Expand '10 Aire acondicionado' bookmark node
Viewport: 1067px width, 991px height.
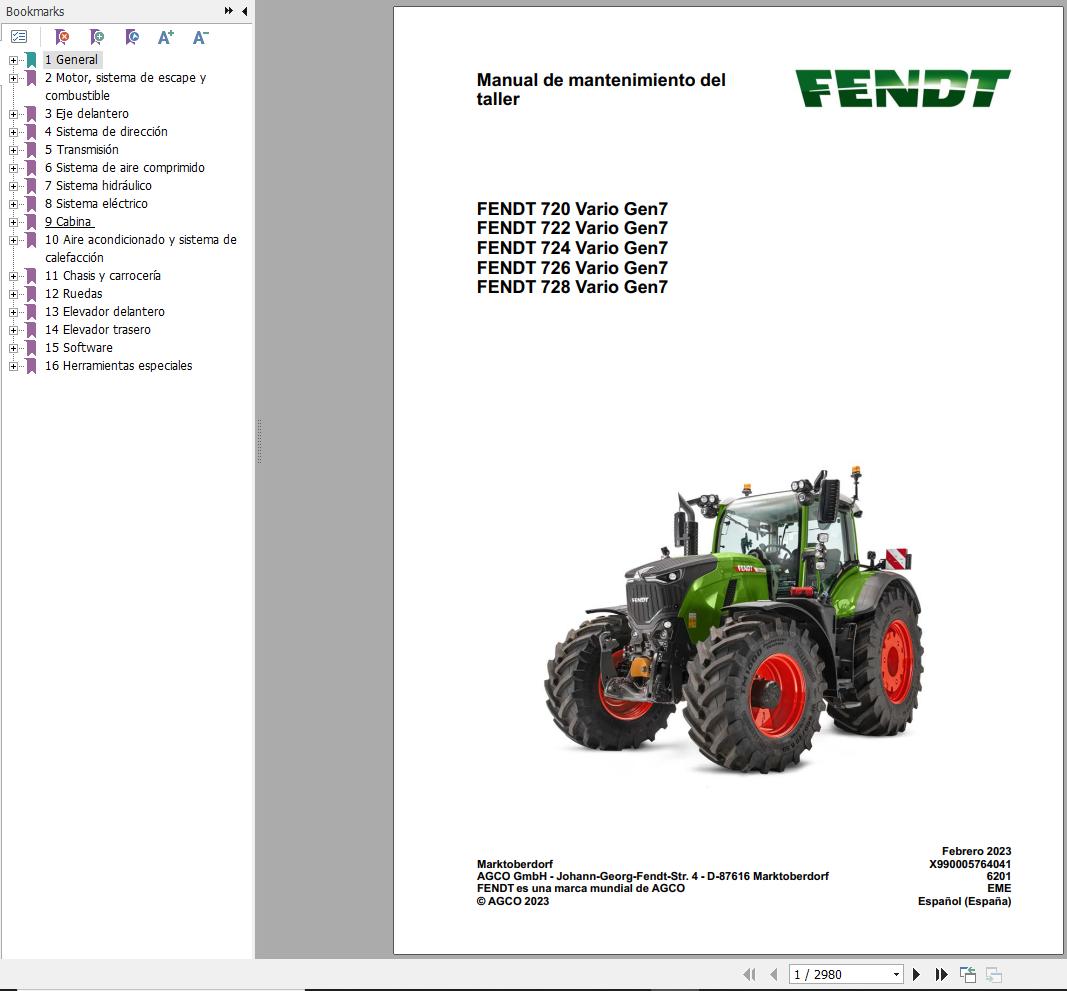(x=13, y=240)
